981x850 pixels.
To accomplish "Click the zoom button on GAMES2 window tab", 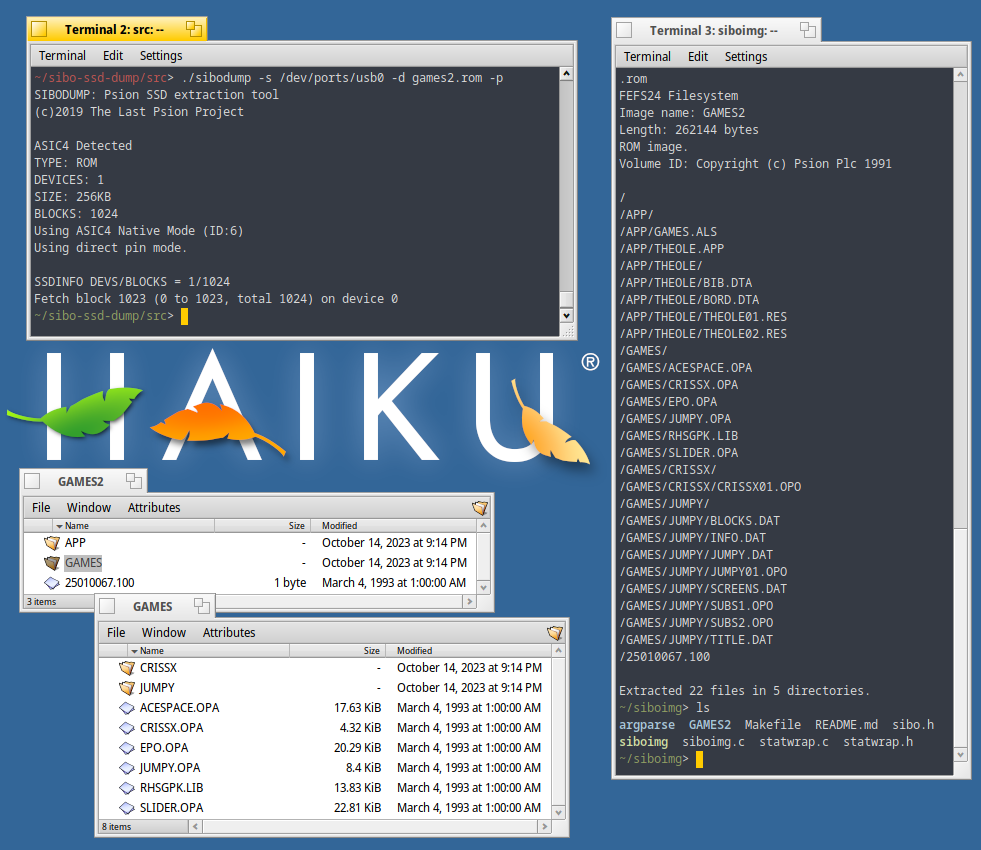I will (134, 481).
